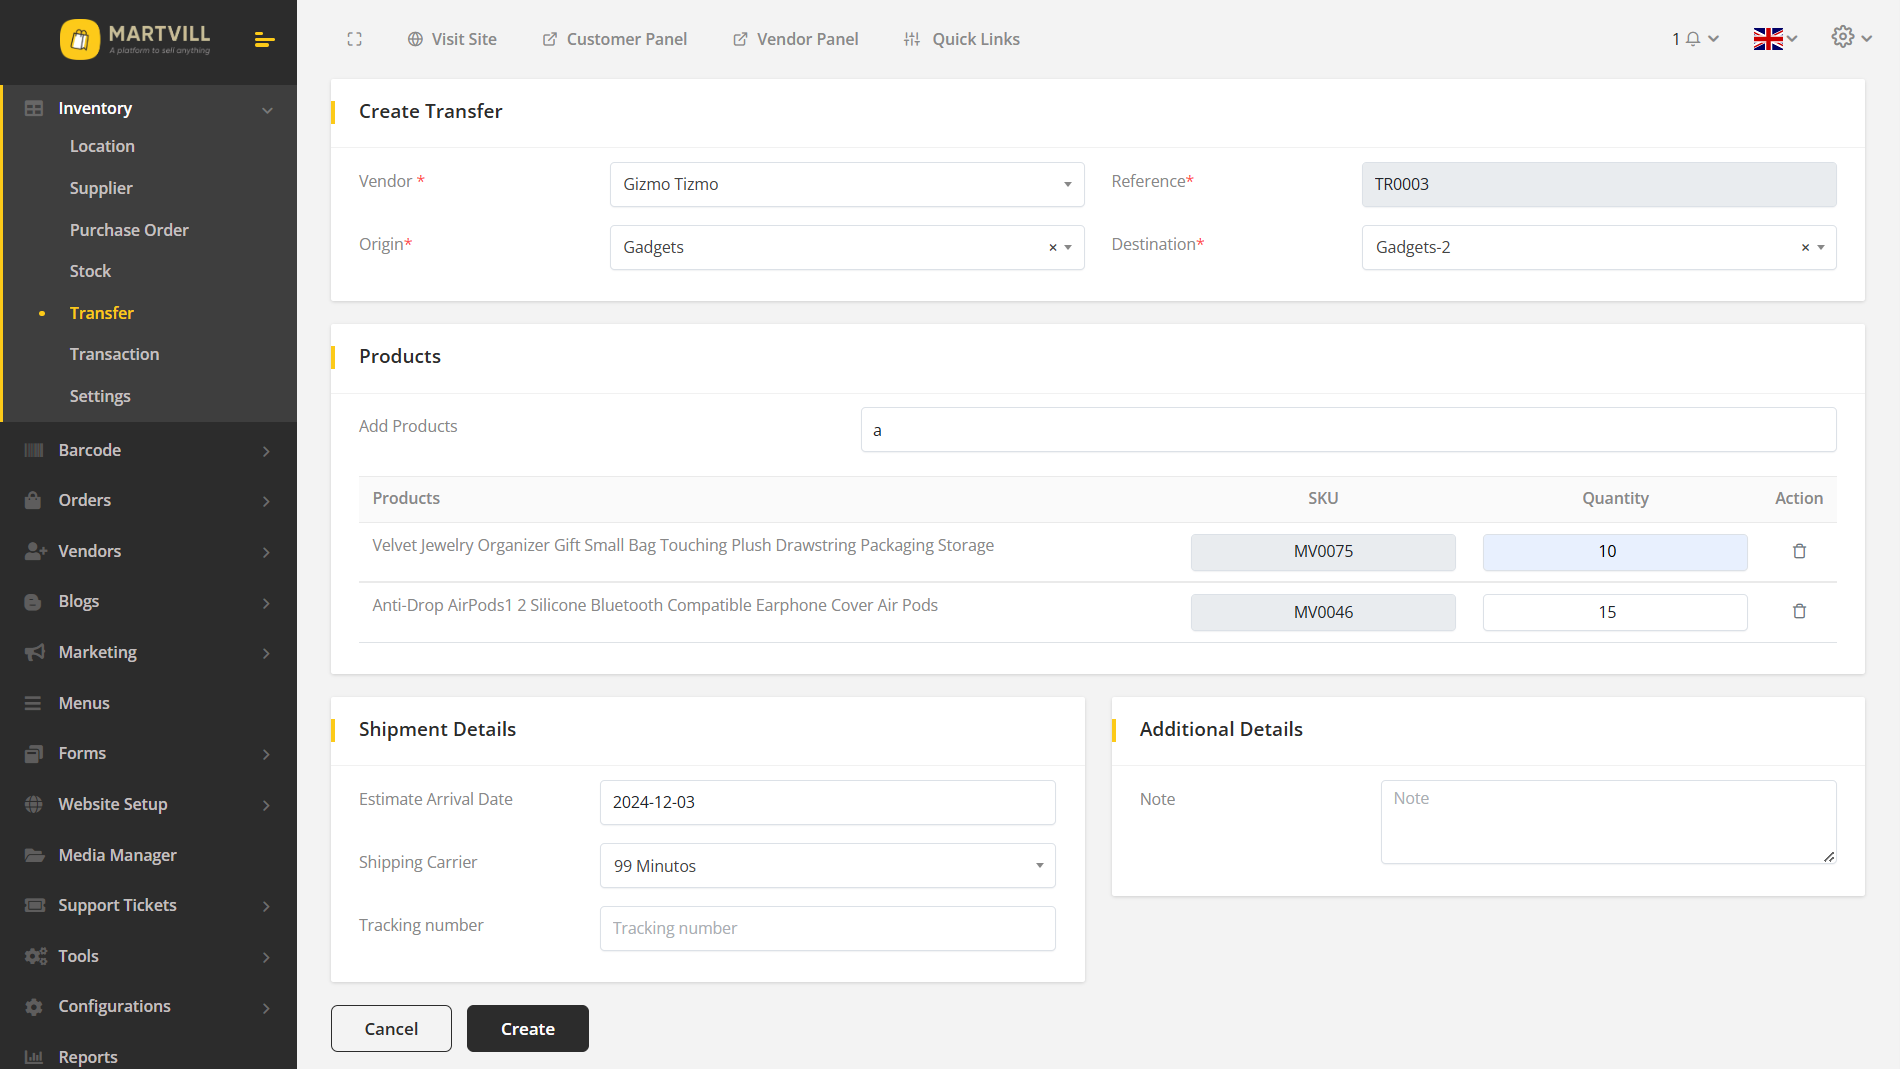The width and height of the screenshot is (1900, 1069).
Task: Expand the Barcode sidebar menu
Action: (148, 450)
